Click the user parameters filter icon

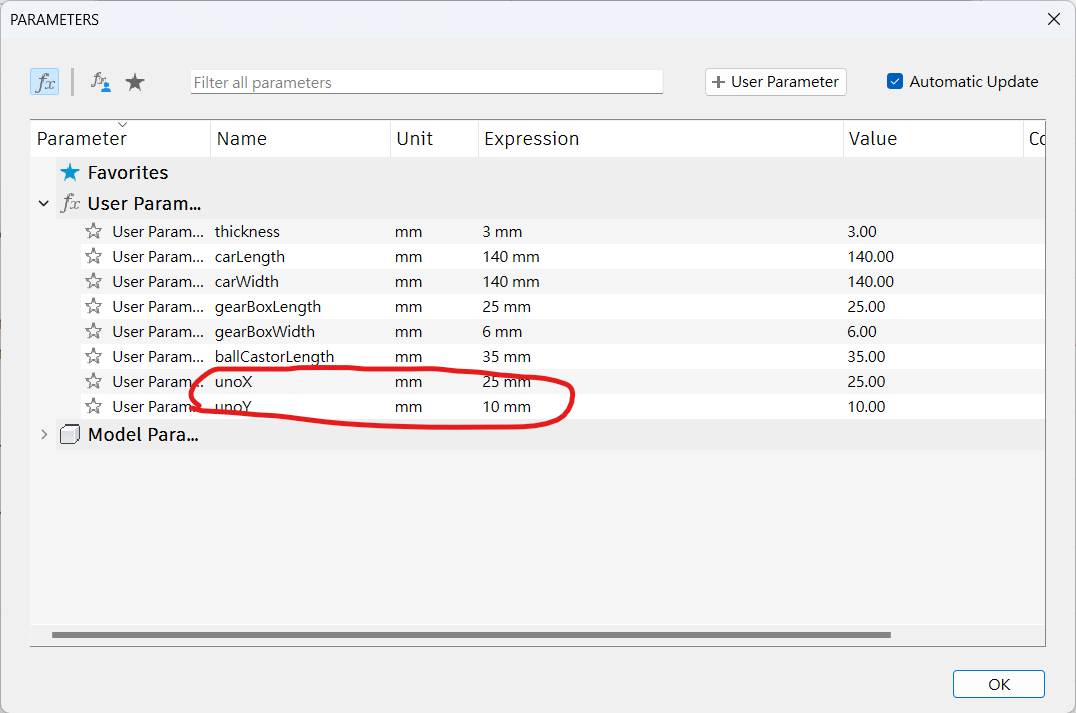tap(100, 82)
